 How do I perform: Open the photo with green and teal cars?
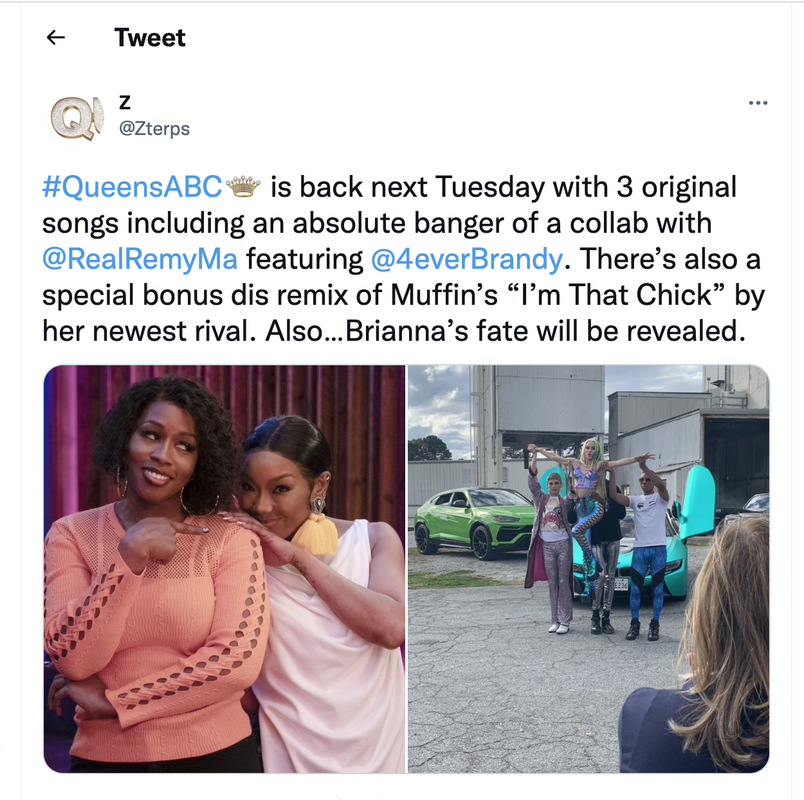tap(588, 569)
